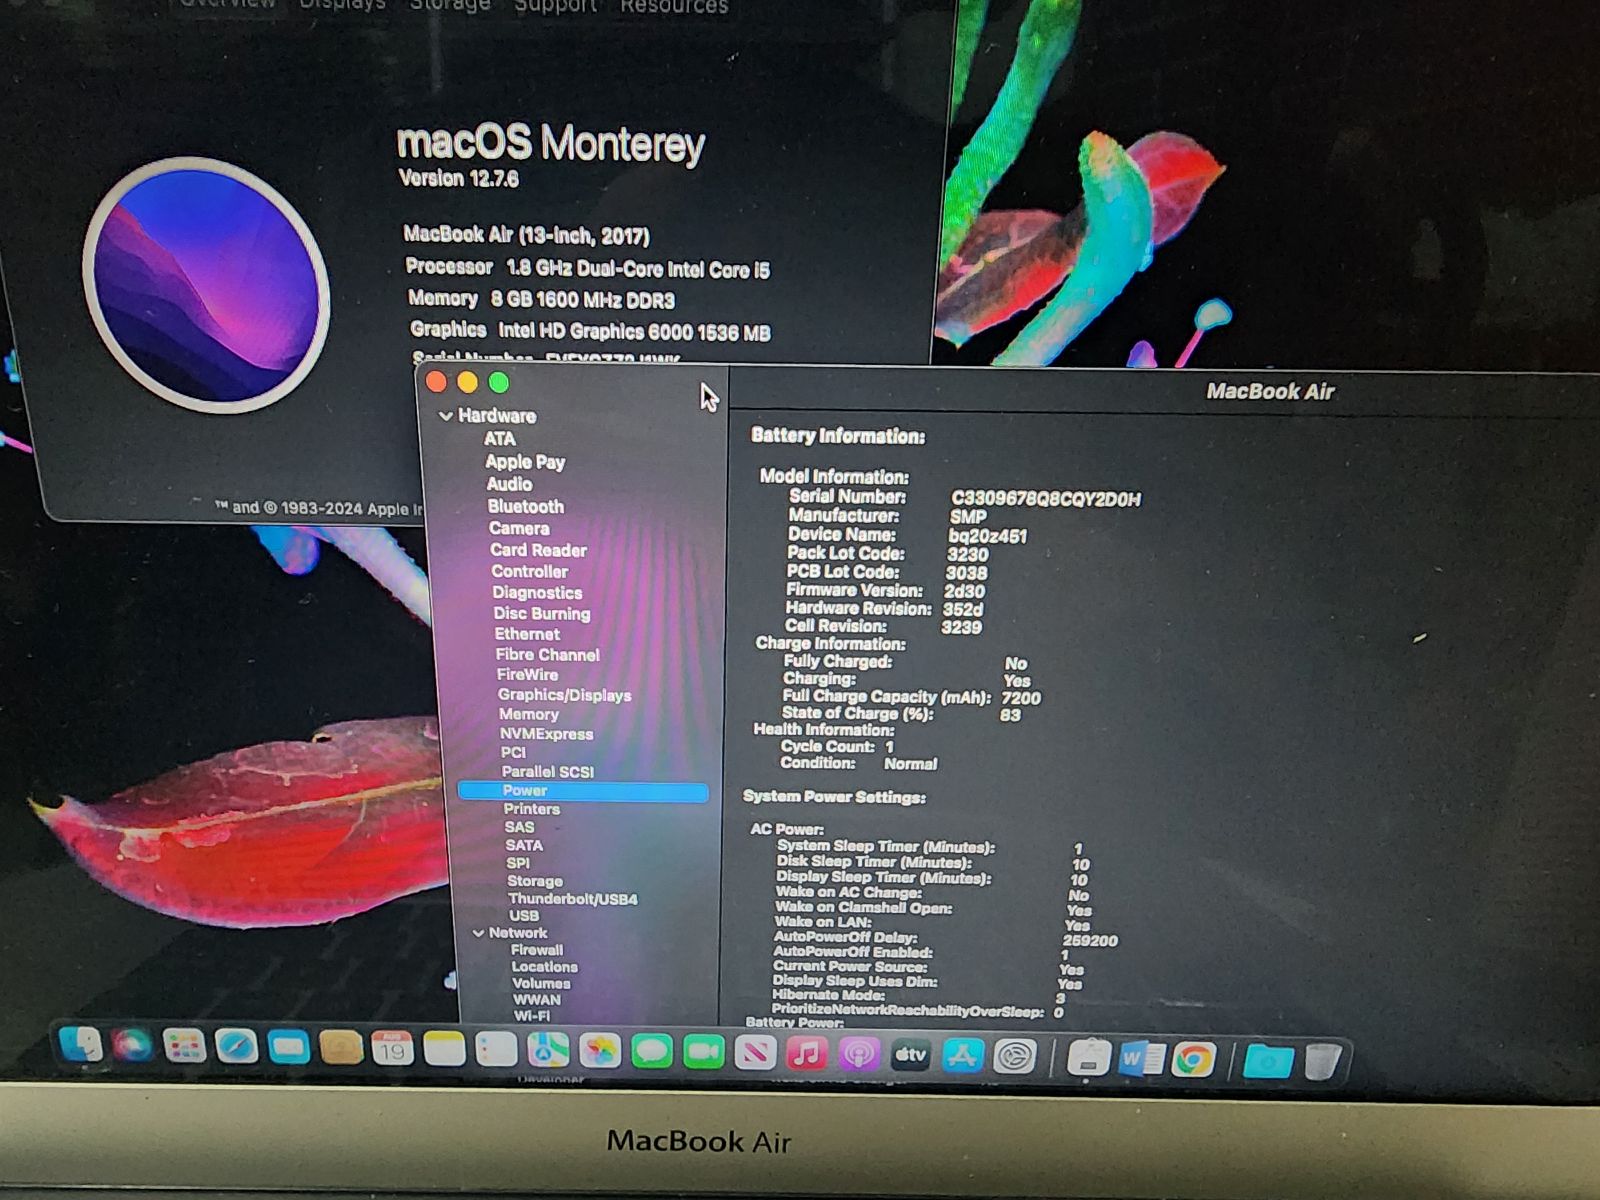The height and width of the screenshot is (1200, 1600).
Task: Select Thunderbolt/USB4 in hardware sidebar
Action: pos(572,899)
